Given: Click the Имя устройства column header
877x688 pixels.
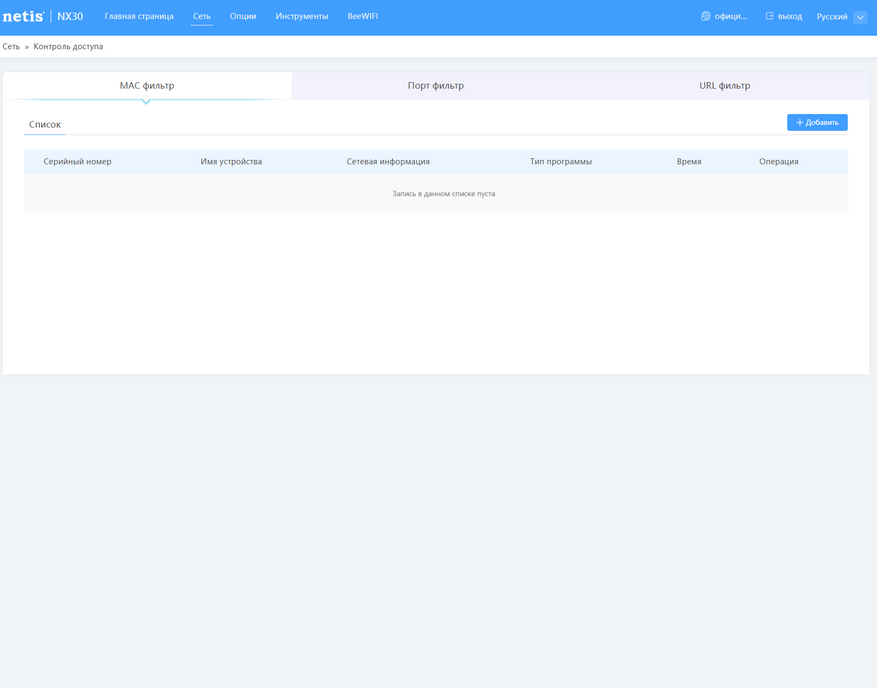Looking at the screenshot, I should tap(231, 162).
